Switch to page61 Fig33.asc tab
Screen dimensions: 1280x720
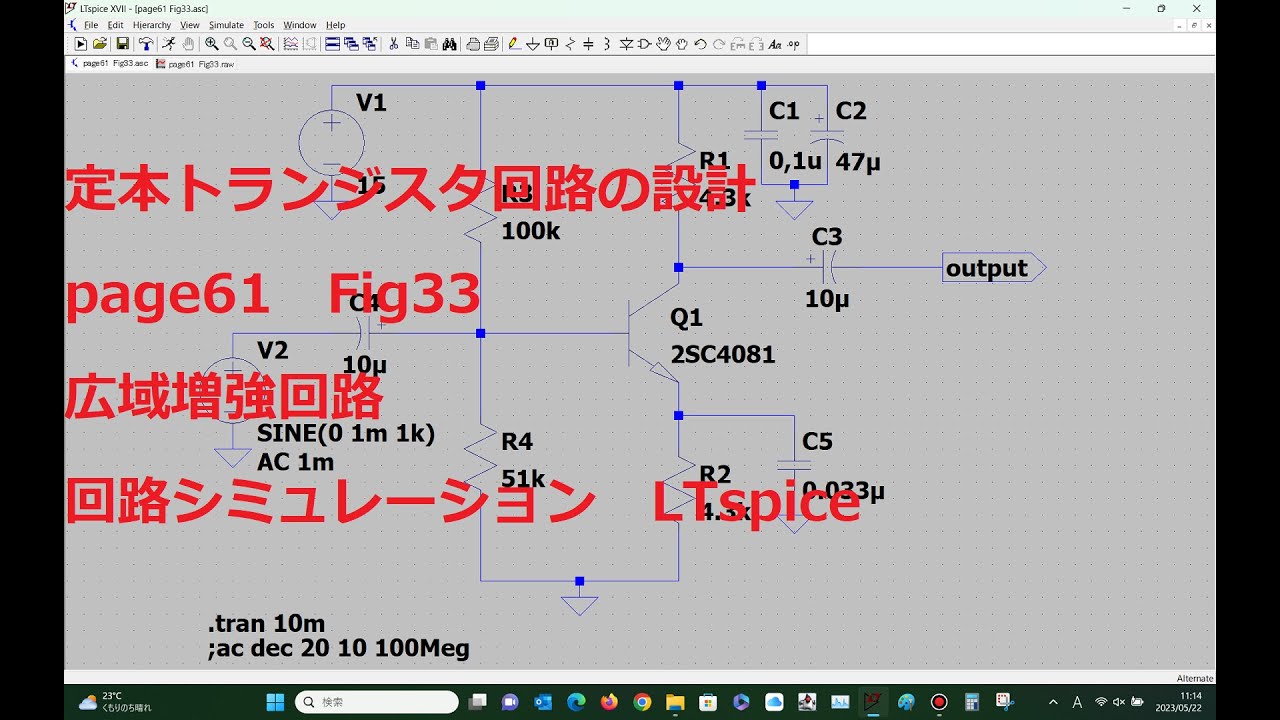click(x=109, y=63)
